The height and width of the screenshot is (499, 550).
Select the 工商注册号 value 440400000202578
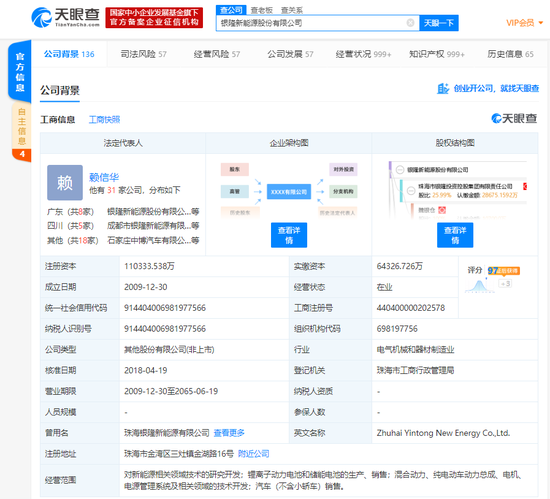click(411, 308)
